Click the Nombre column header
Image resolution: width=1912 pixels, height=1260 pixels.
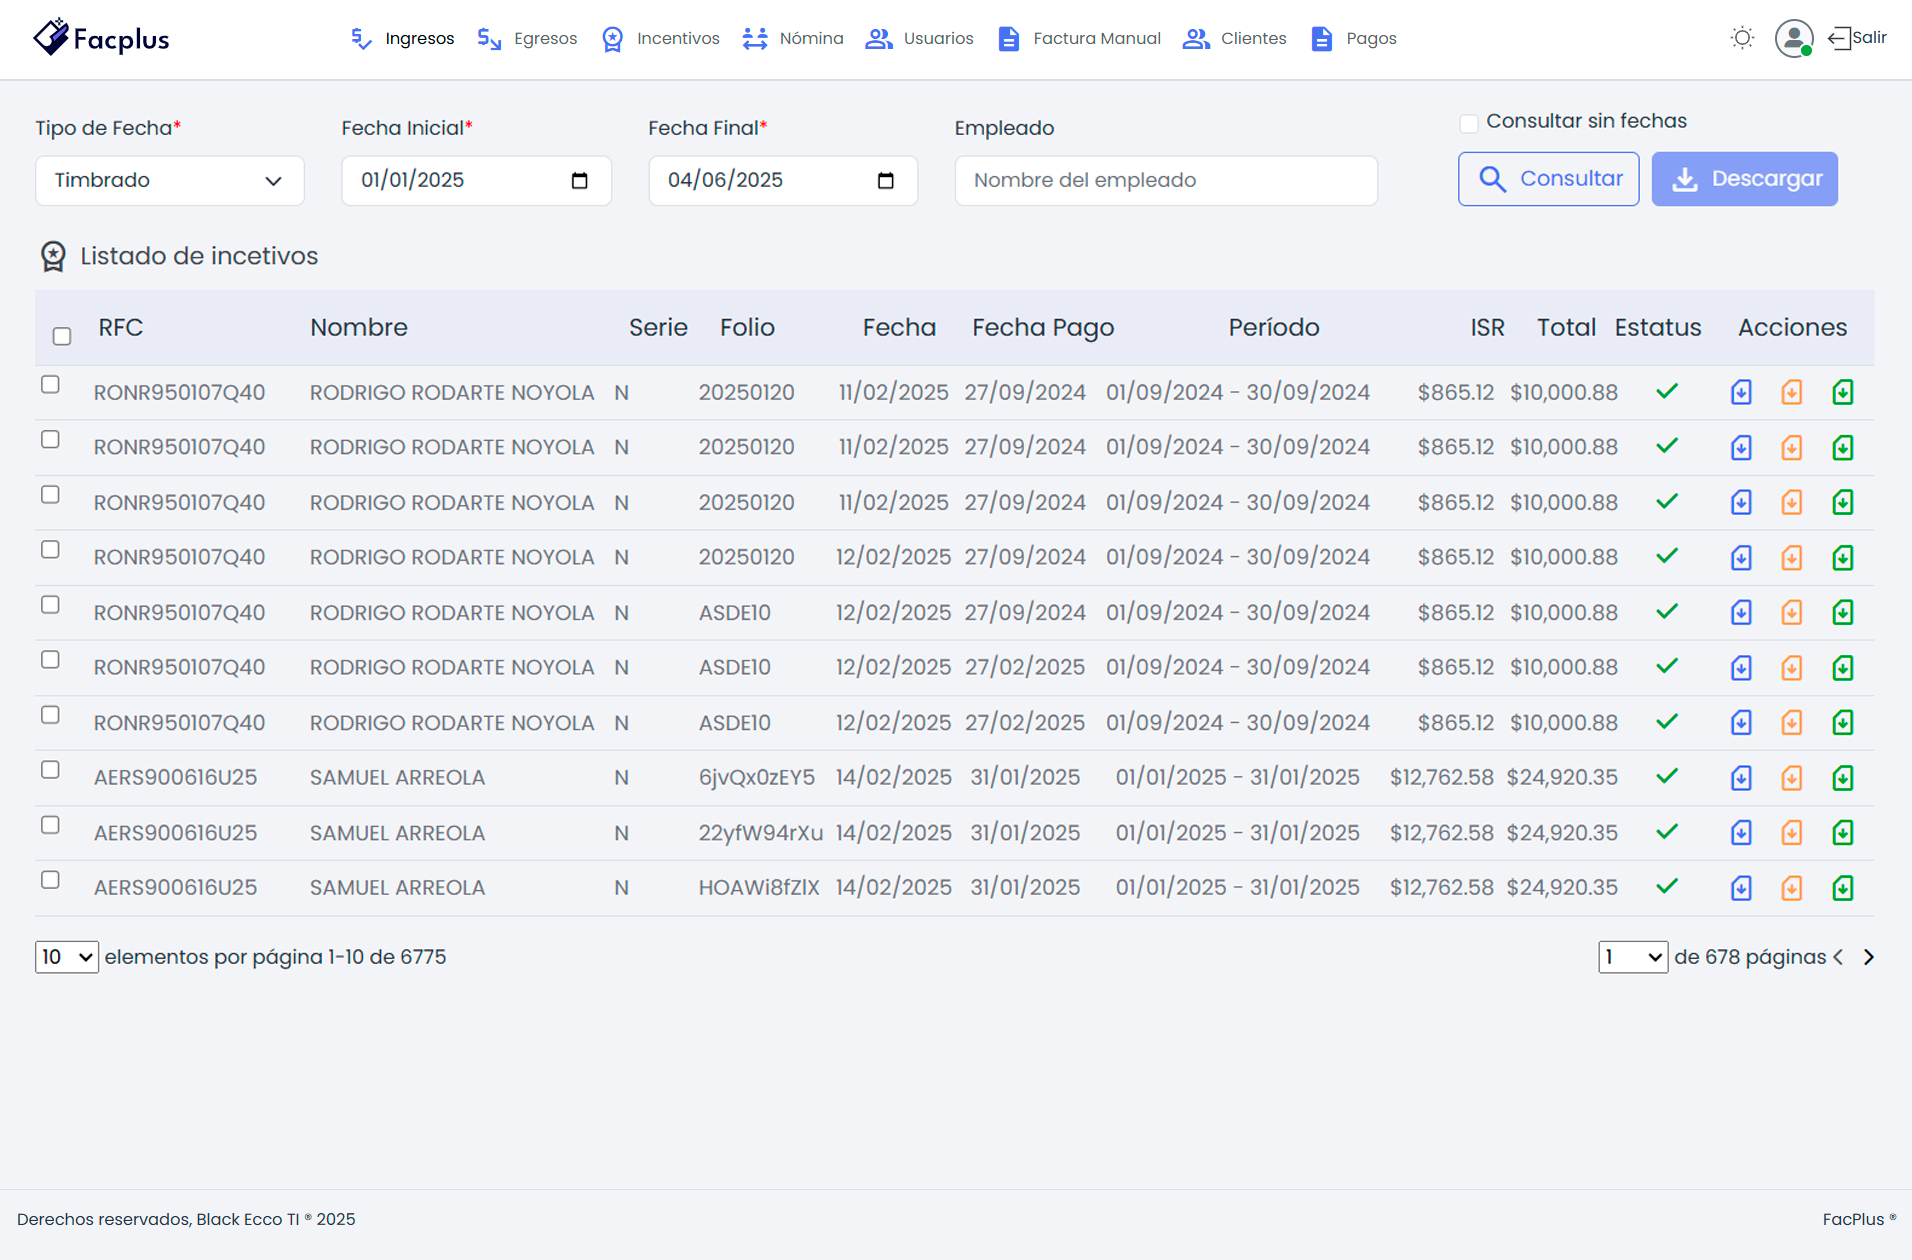coord(359,328)
